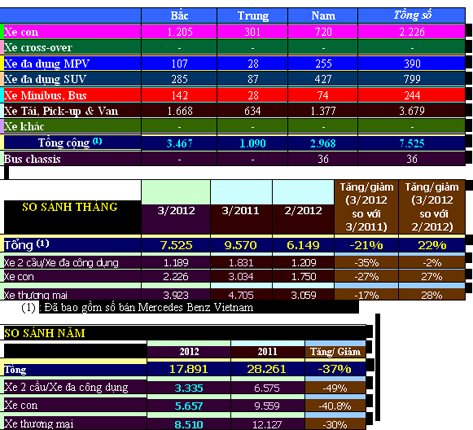
Task: Click the Tổng số column header
Action: point(412,16)
